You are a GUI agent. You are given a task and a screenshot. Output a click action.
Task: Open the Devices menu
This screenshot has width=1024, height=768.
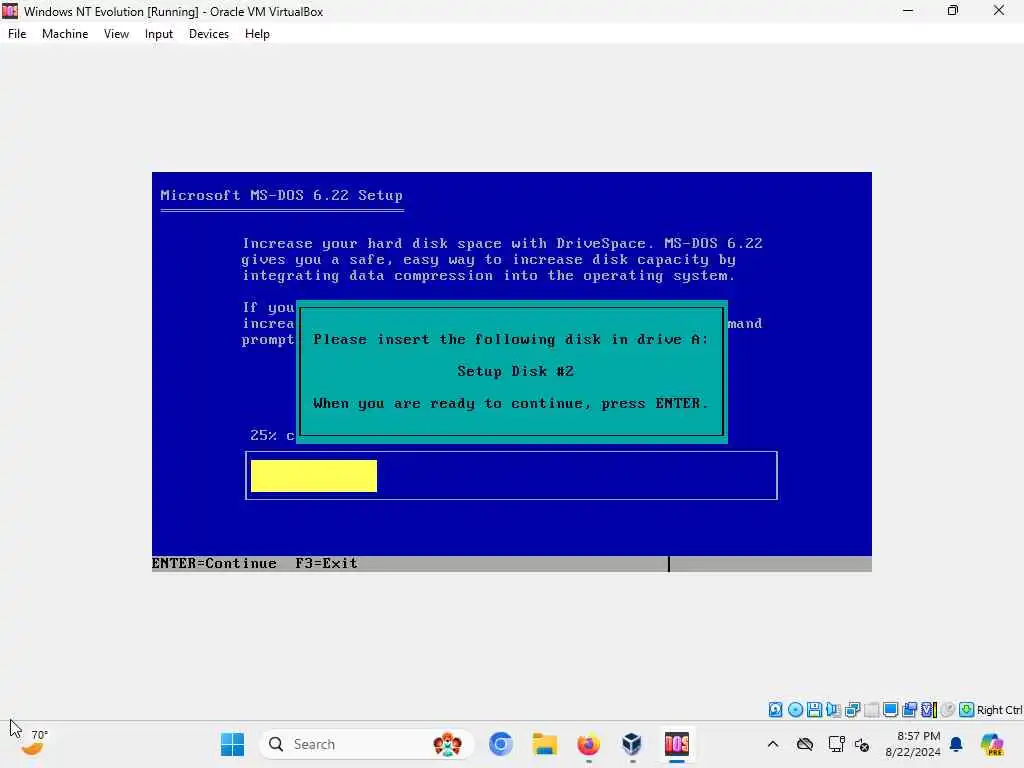[209, 34]
